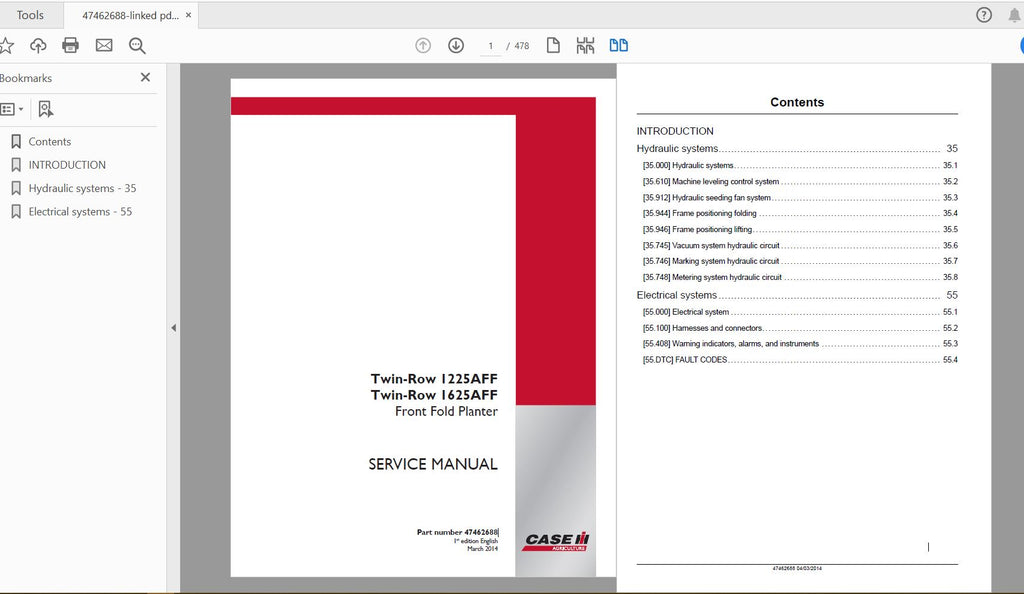Collapse the left panel arrow
This screenshot has height=594, width=1024.
tap(173, 328)
